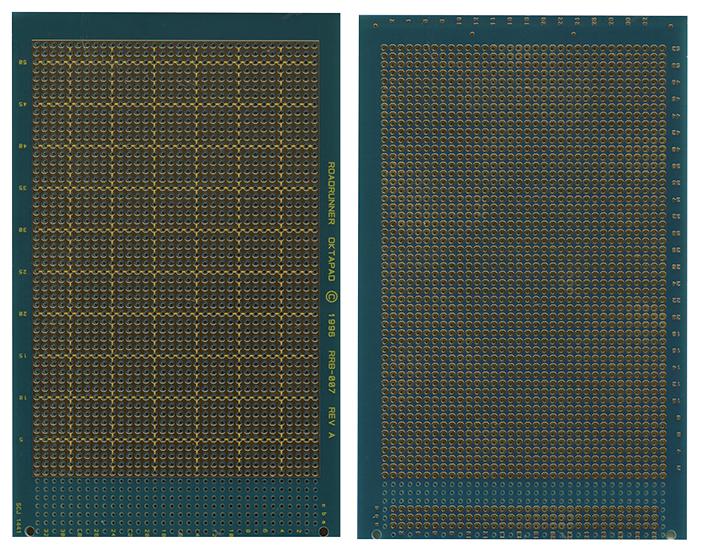
Task: Click the REV A revision marking
Action: pos(331,423)
